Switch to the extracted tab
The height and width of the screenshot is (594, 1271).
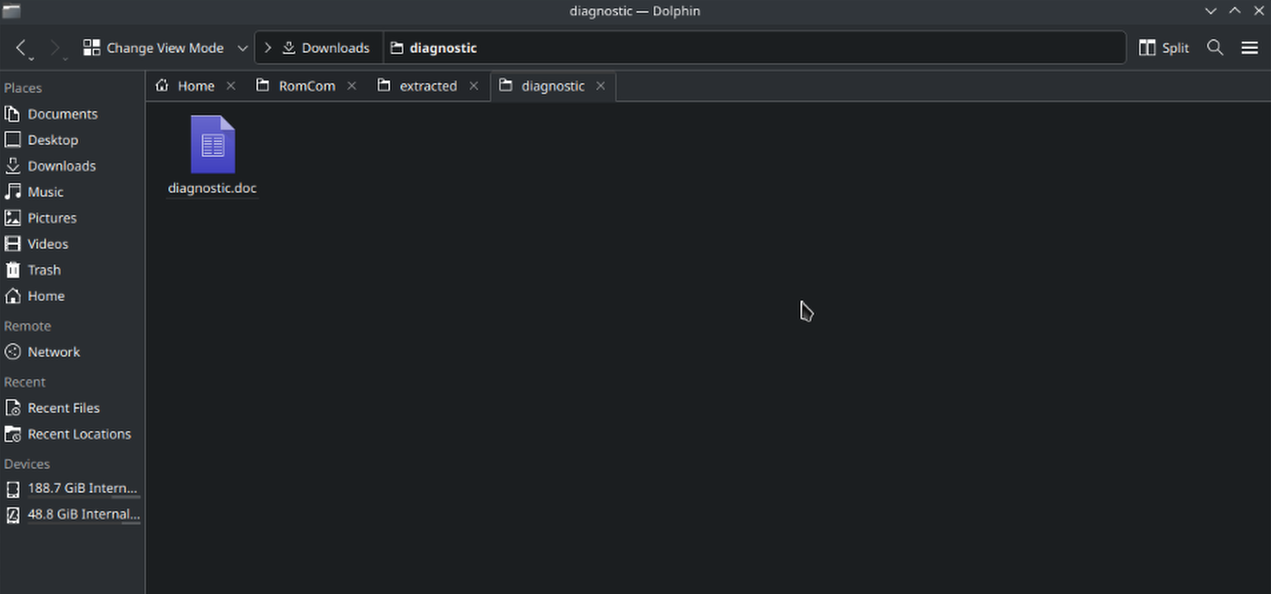point(427,86)
